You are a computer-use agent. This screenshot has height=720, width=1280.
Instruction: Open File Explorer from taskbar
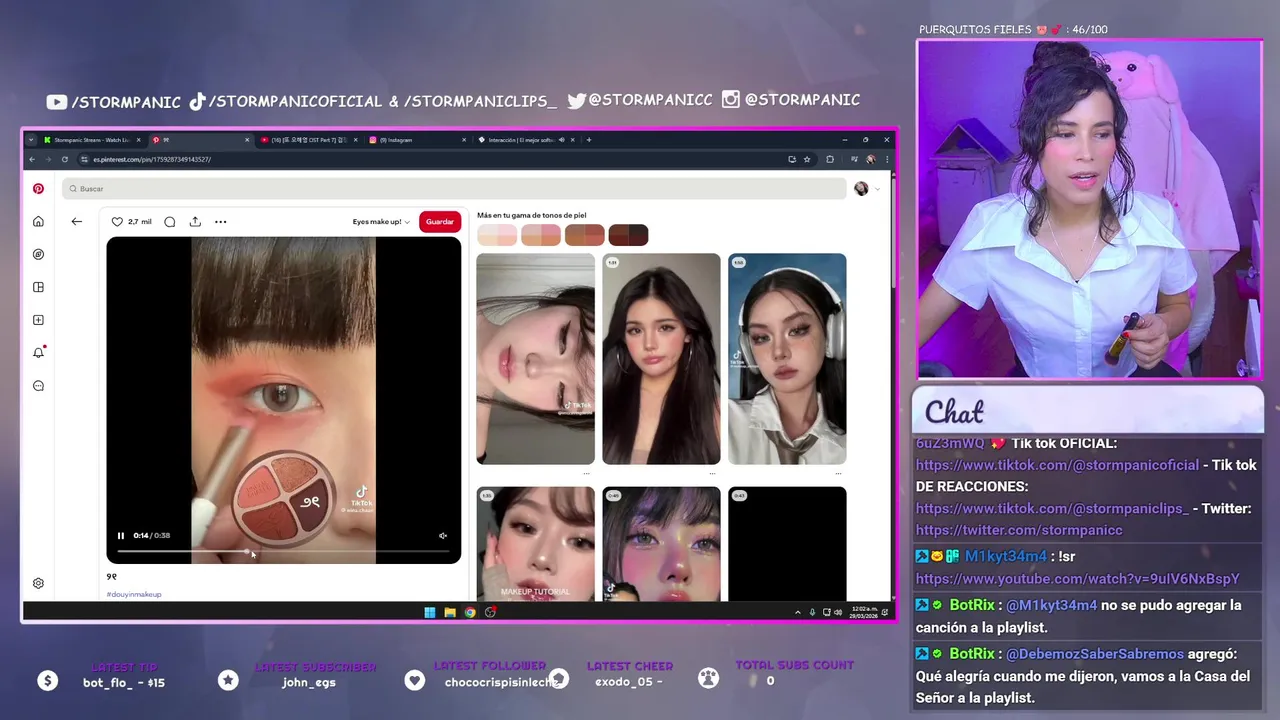tap(450, 612)
